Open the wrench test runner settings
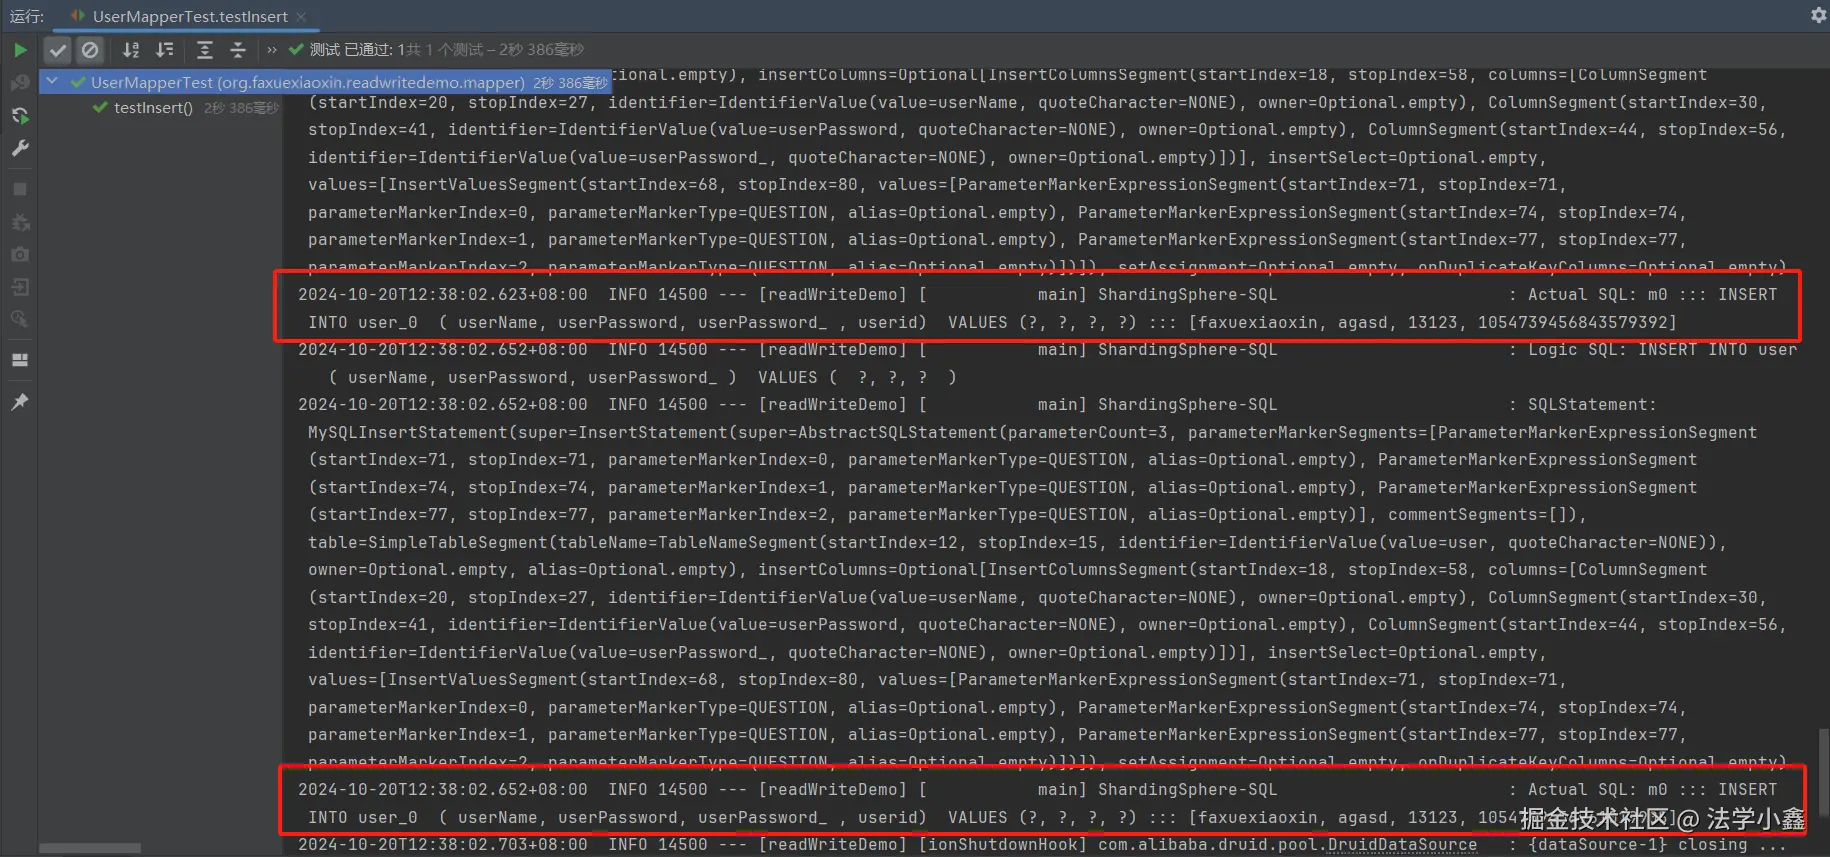The height and width of the screenshot is (857, 1830). [x=20, y=148]
